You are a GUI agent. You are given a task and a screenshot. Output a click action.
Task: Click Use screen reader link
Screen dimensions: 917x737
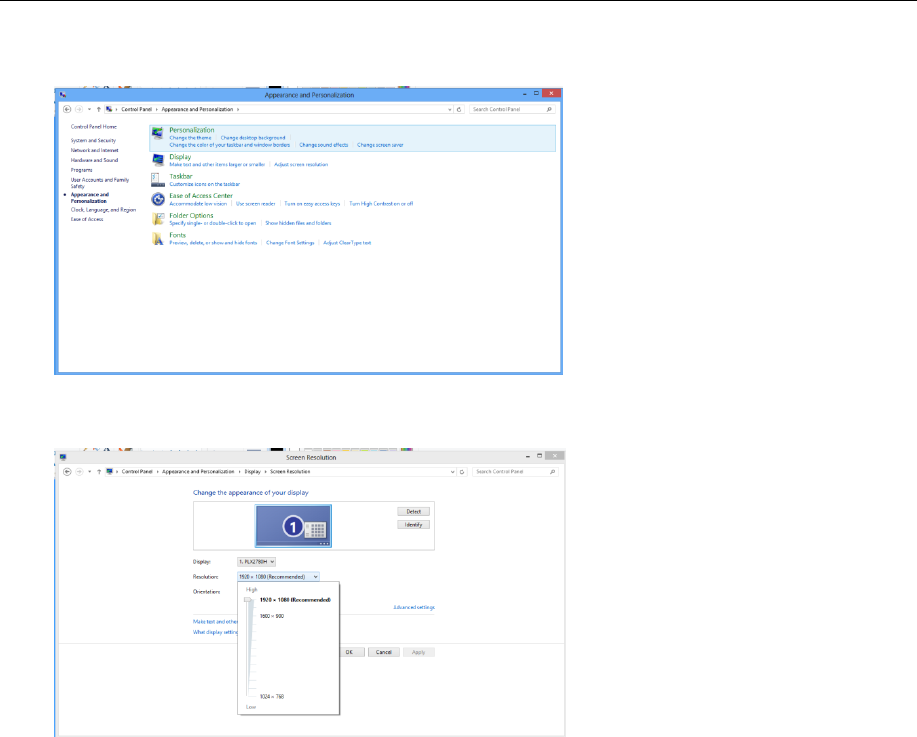coord(256,204)
